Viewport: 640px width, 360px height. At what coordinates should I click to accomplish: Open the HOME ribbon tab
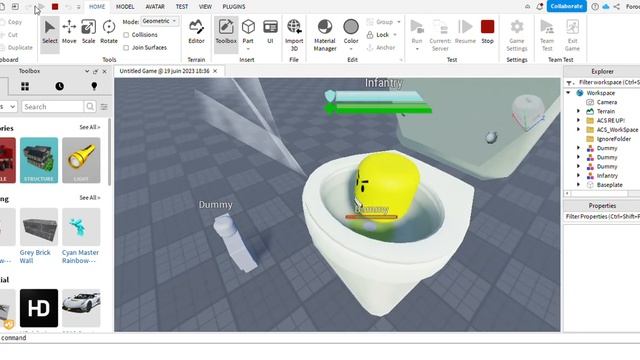(x=97, y=7)
